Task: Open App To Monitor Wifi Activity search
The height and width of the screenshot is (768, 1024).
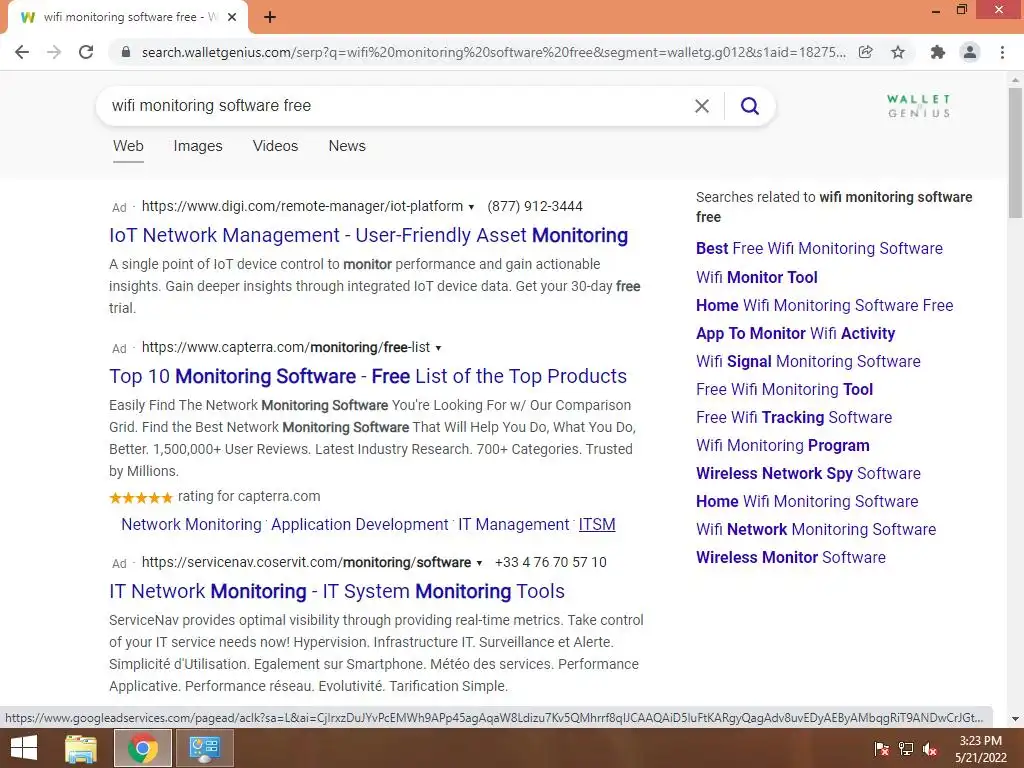Action: click(795, 334)
